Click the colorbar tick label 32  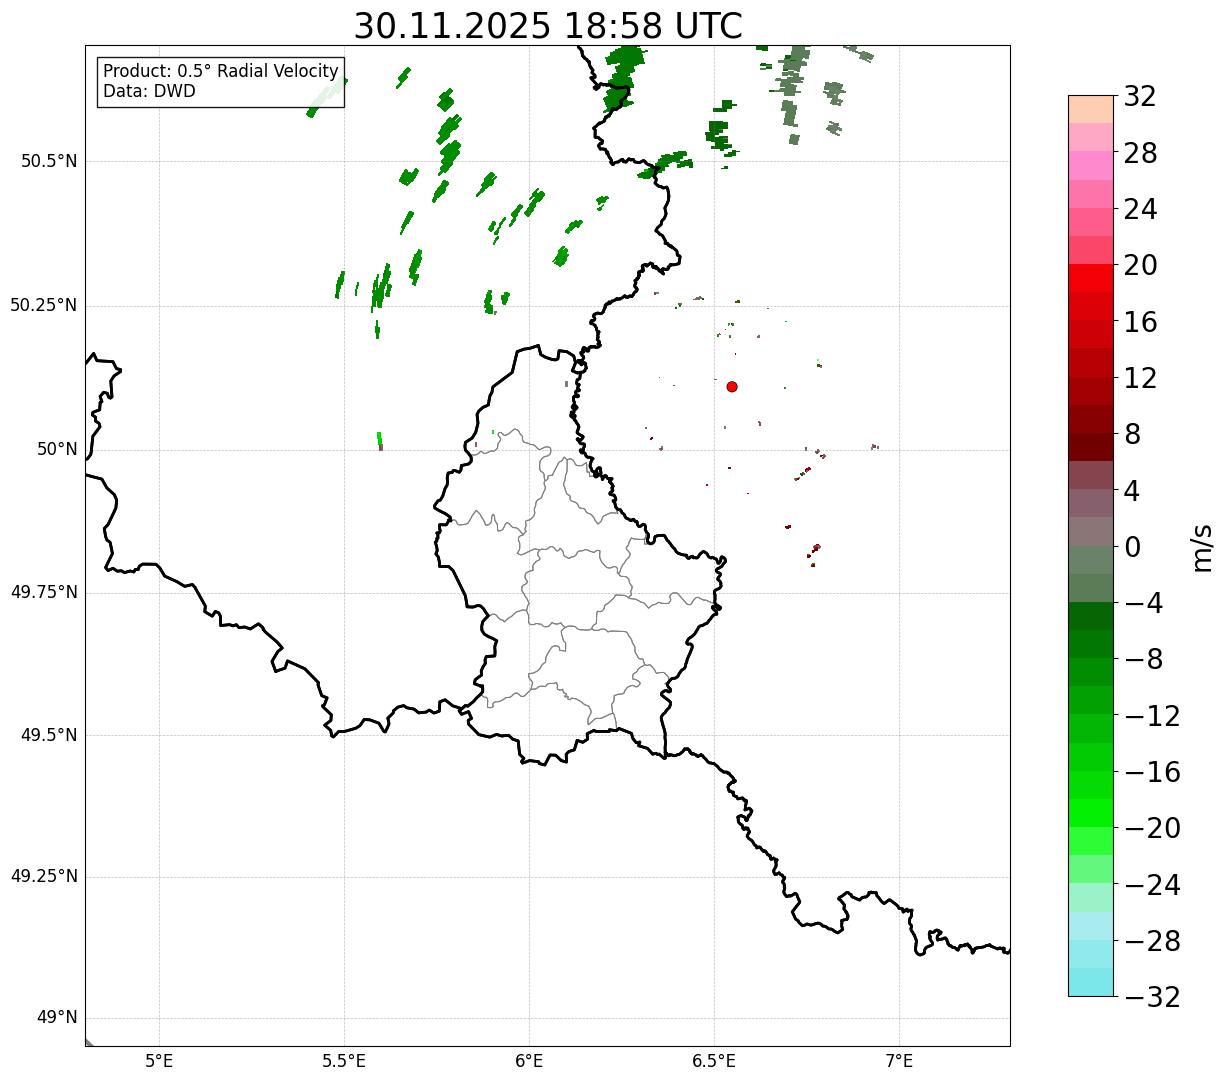pos(1140,97)
